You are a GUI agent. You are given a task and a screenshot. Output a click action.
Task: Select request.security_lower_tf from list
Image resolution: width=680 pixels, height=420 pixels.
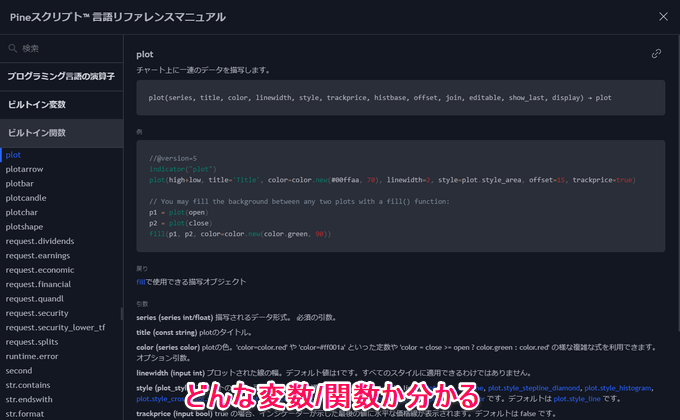tap(54, 327)
